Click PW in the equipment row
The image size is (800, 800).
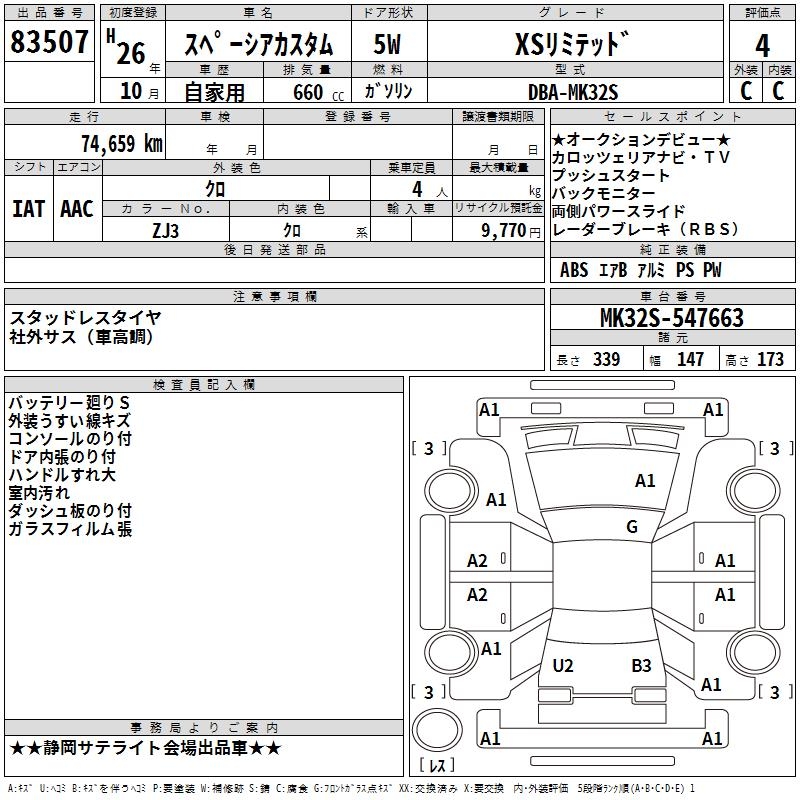pyautogui.click(x=712, y=269)
